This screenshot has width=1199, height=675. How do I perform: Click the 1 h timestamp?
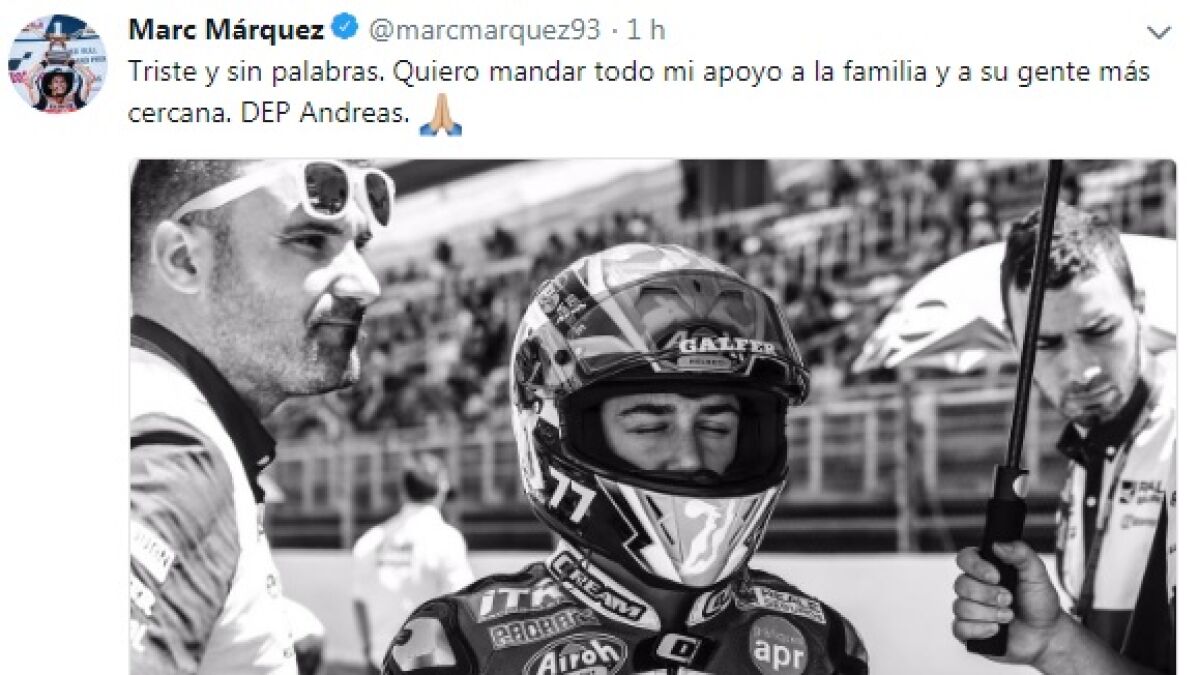pos(645,30)
